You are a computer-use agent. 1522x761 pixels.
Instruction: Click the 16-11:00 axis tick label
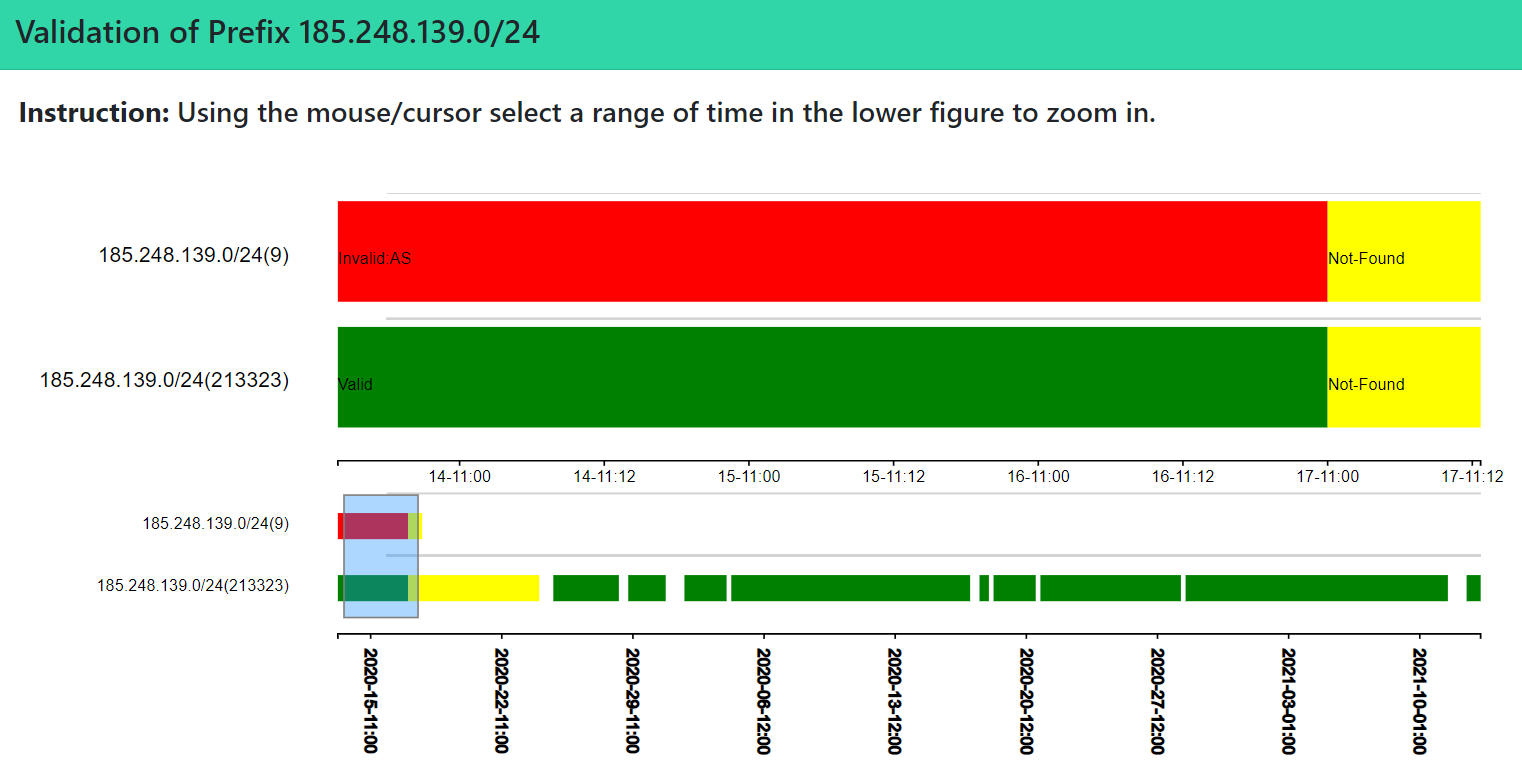pos(1038,477)
